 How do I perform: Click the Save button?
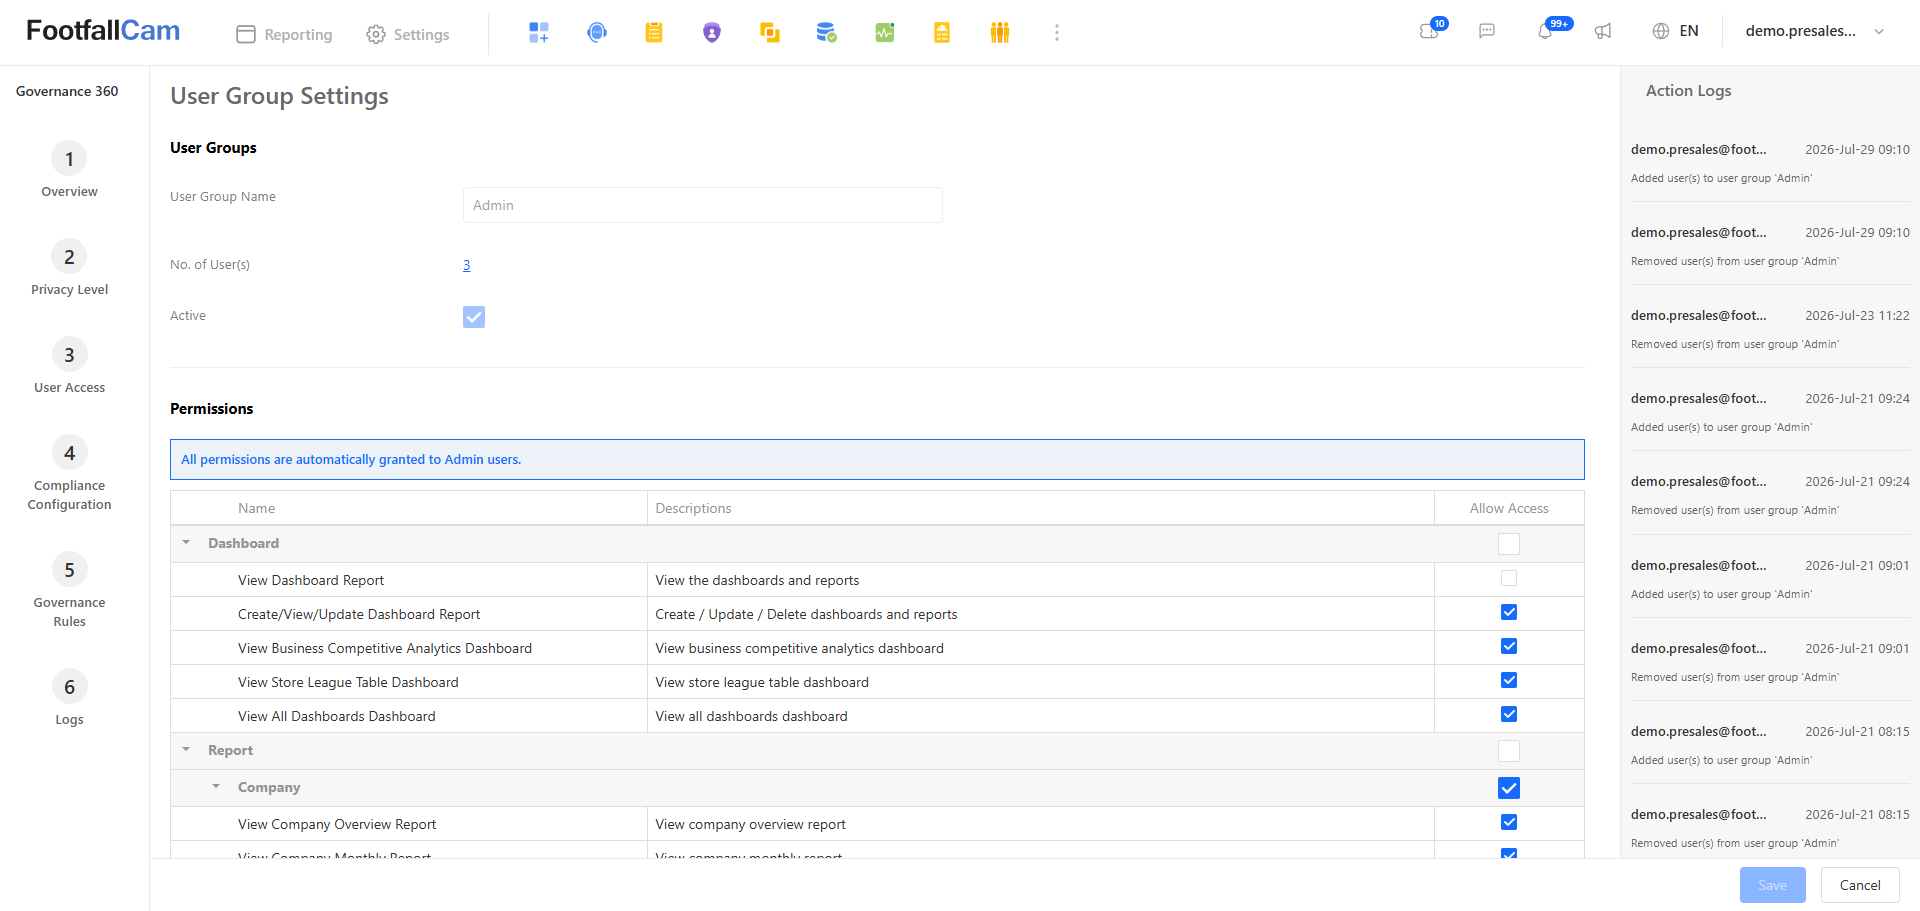coord(1772,885)
